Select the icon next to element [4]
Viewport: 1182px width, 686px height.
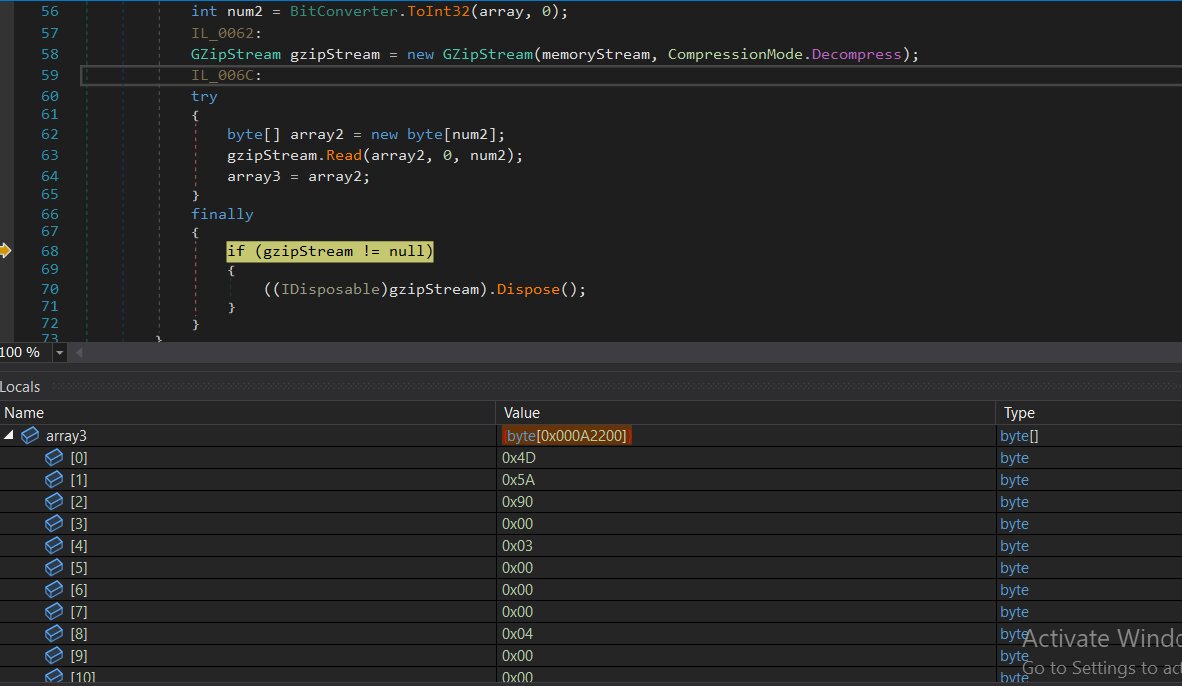pyautogui.click(x=54, y=546)
